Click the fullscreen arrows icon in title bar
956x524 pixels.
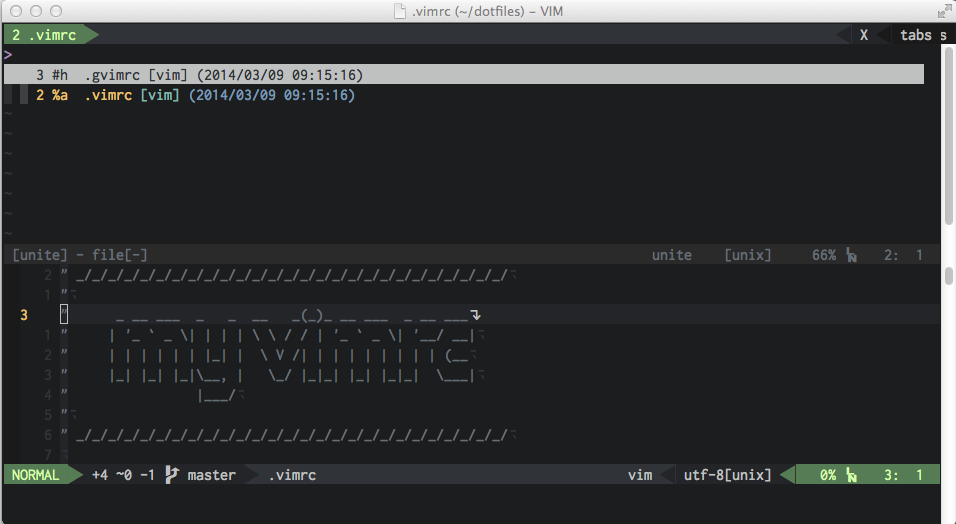click(944, 11)
